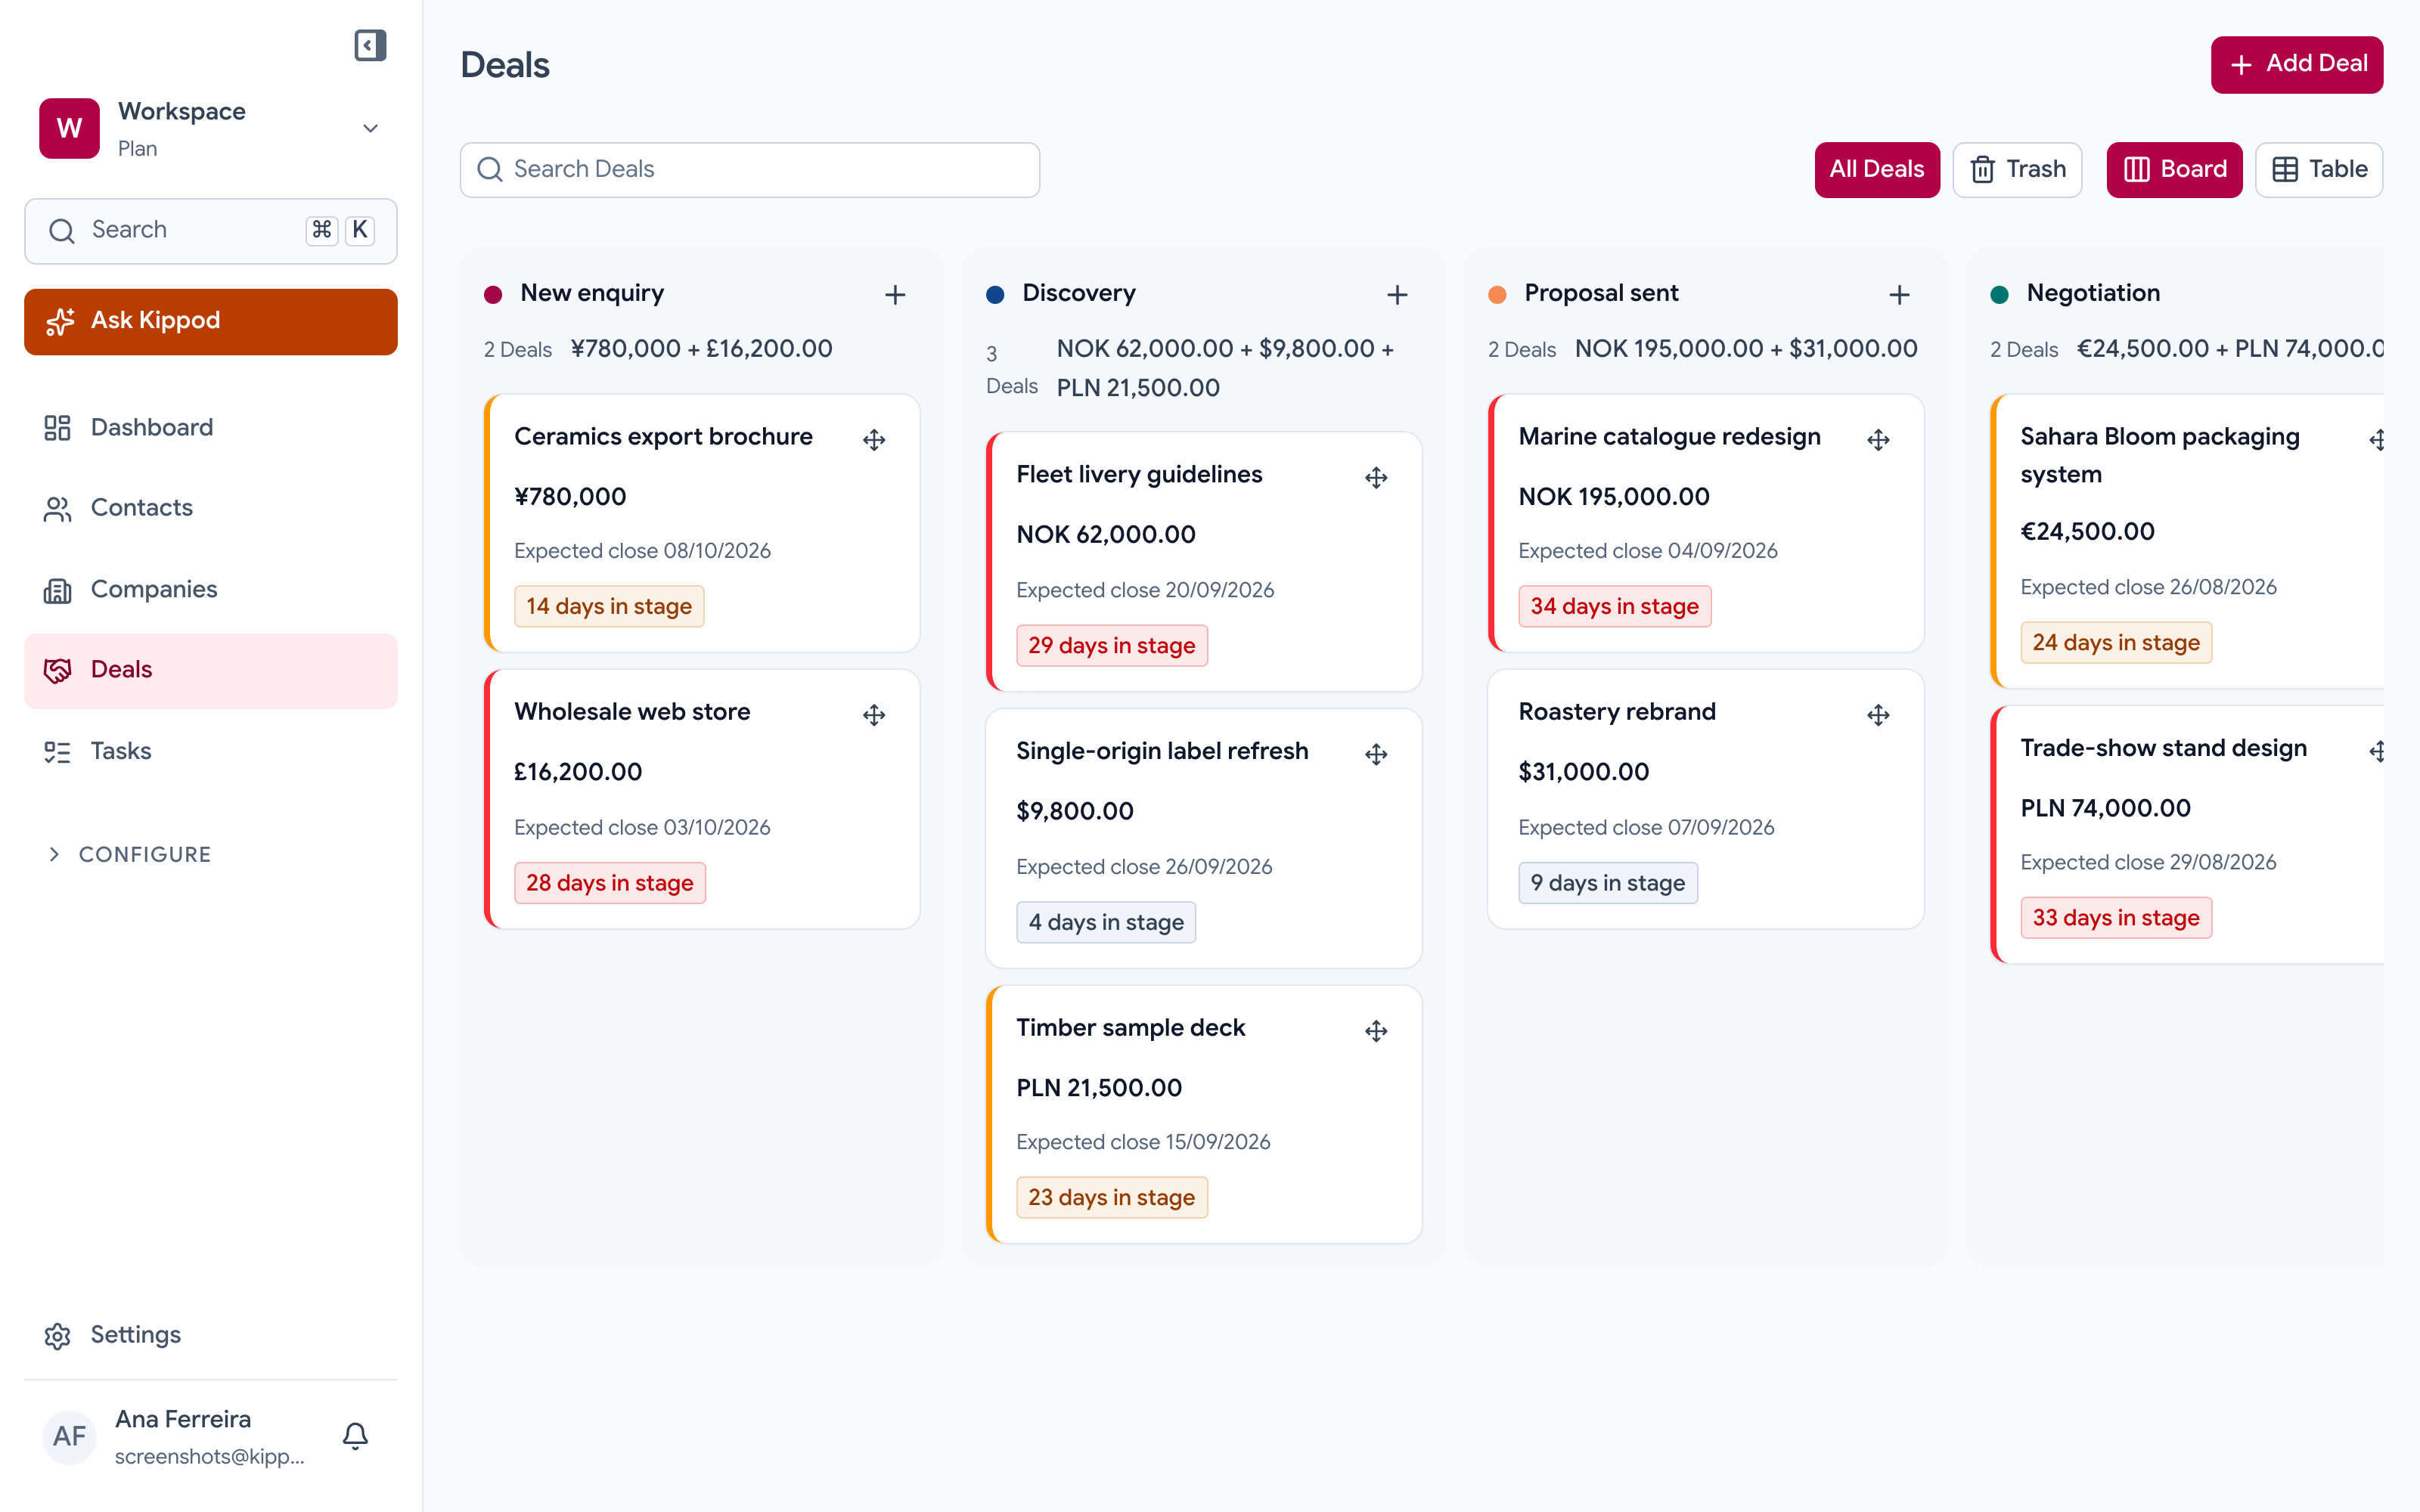Click the move handle on Roastery rebrand card
Screen dimensions: 2420x1512
pos(1878,715)
